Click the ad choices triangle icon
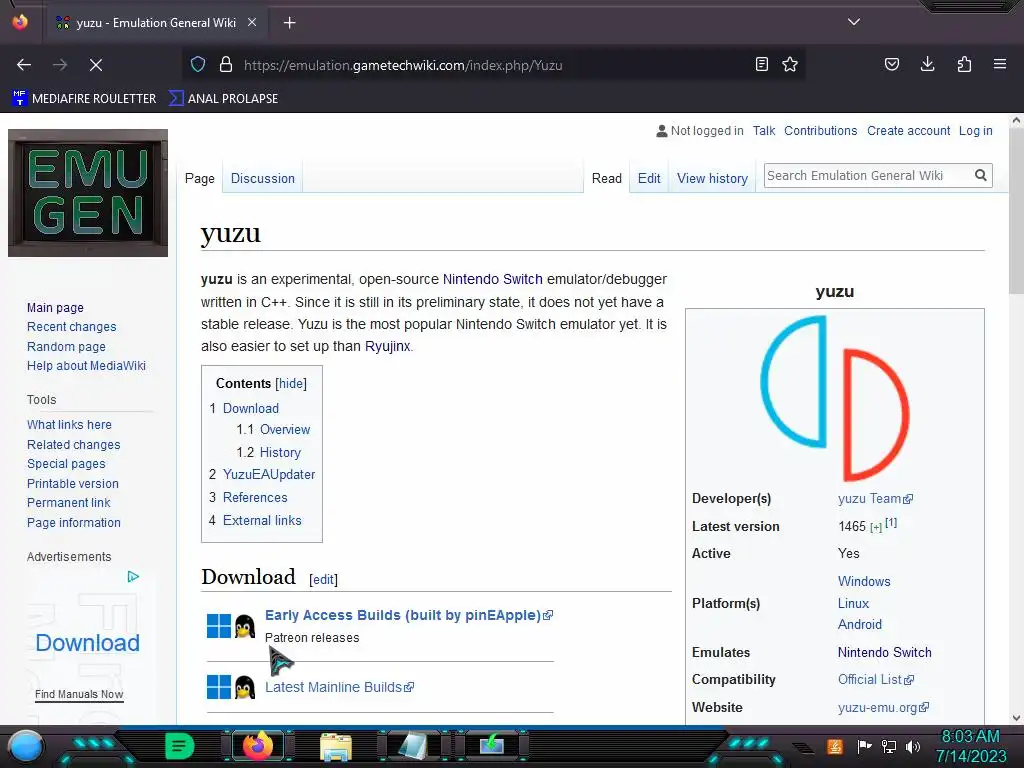1024x768 pixels. click(x=133, y=576)
